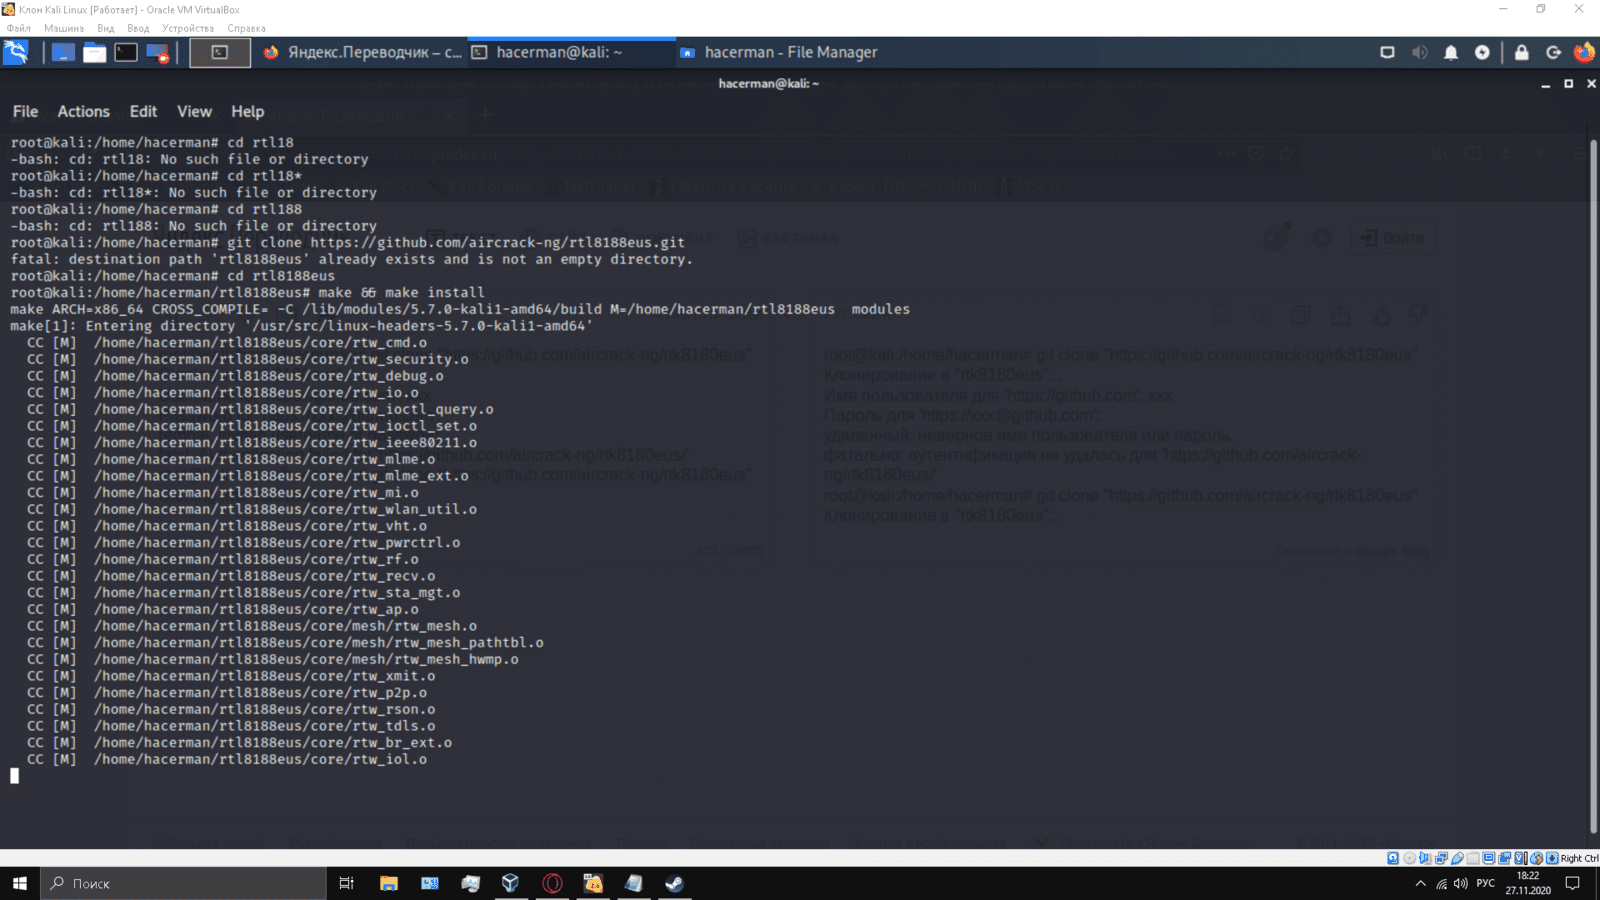Viewport: 1600px width, 900px height.
Task: Open the terminal Edit menu
Action: click(x=143, y=111)
